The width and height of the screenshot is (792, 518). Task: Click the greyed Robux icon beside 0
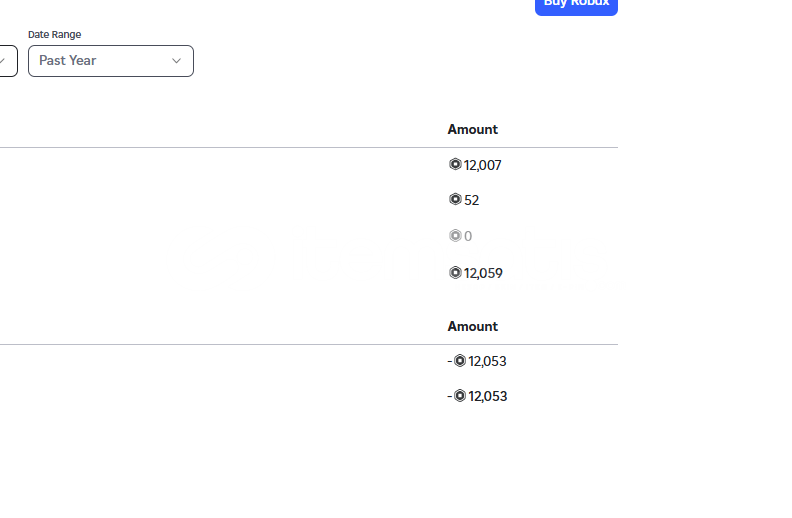tap(455, 236)
